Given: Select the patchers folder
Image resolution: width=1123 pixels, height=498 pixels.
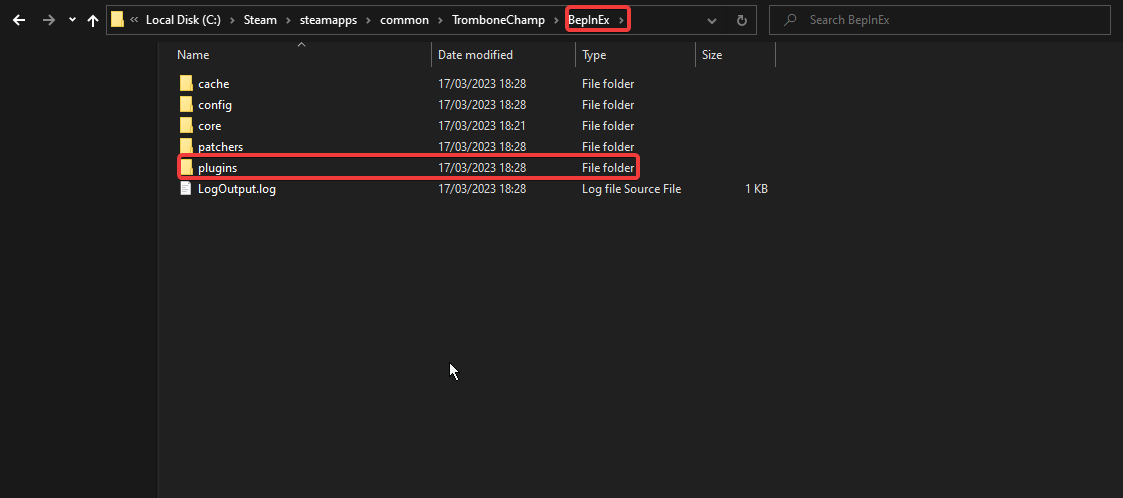Looking at the screenshot, I should click(x=220, y=147).
